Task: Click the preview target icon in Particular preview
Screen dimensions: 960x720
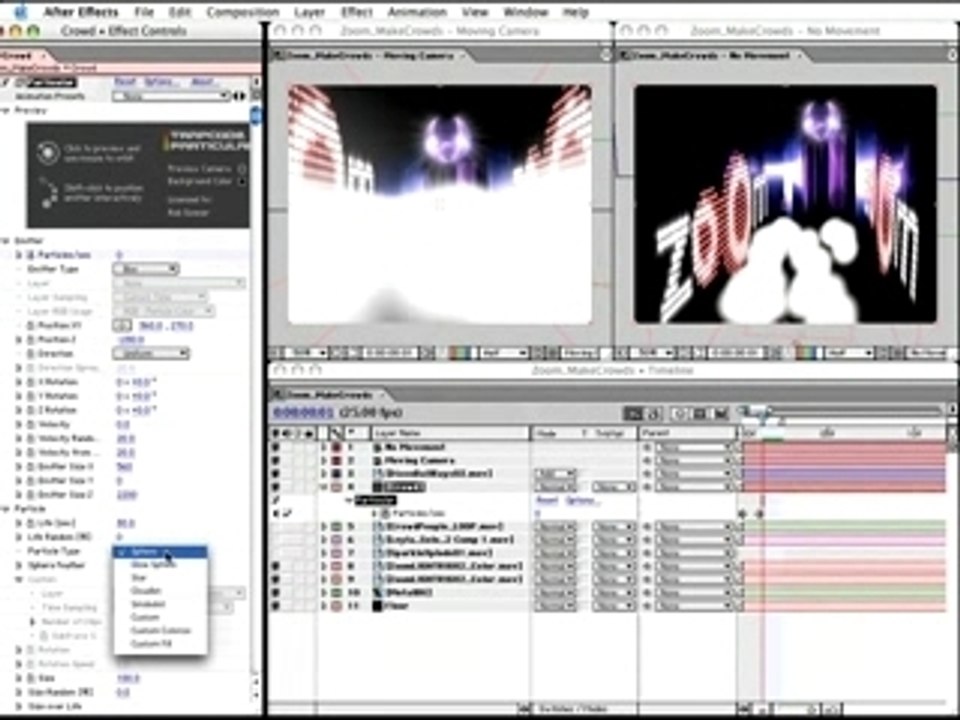Action: coord(48,153)
